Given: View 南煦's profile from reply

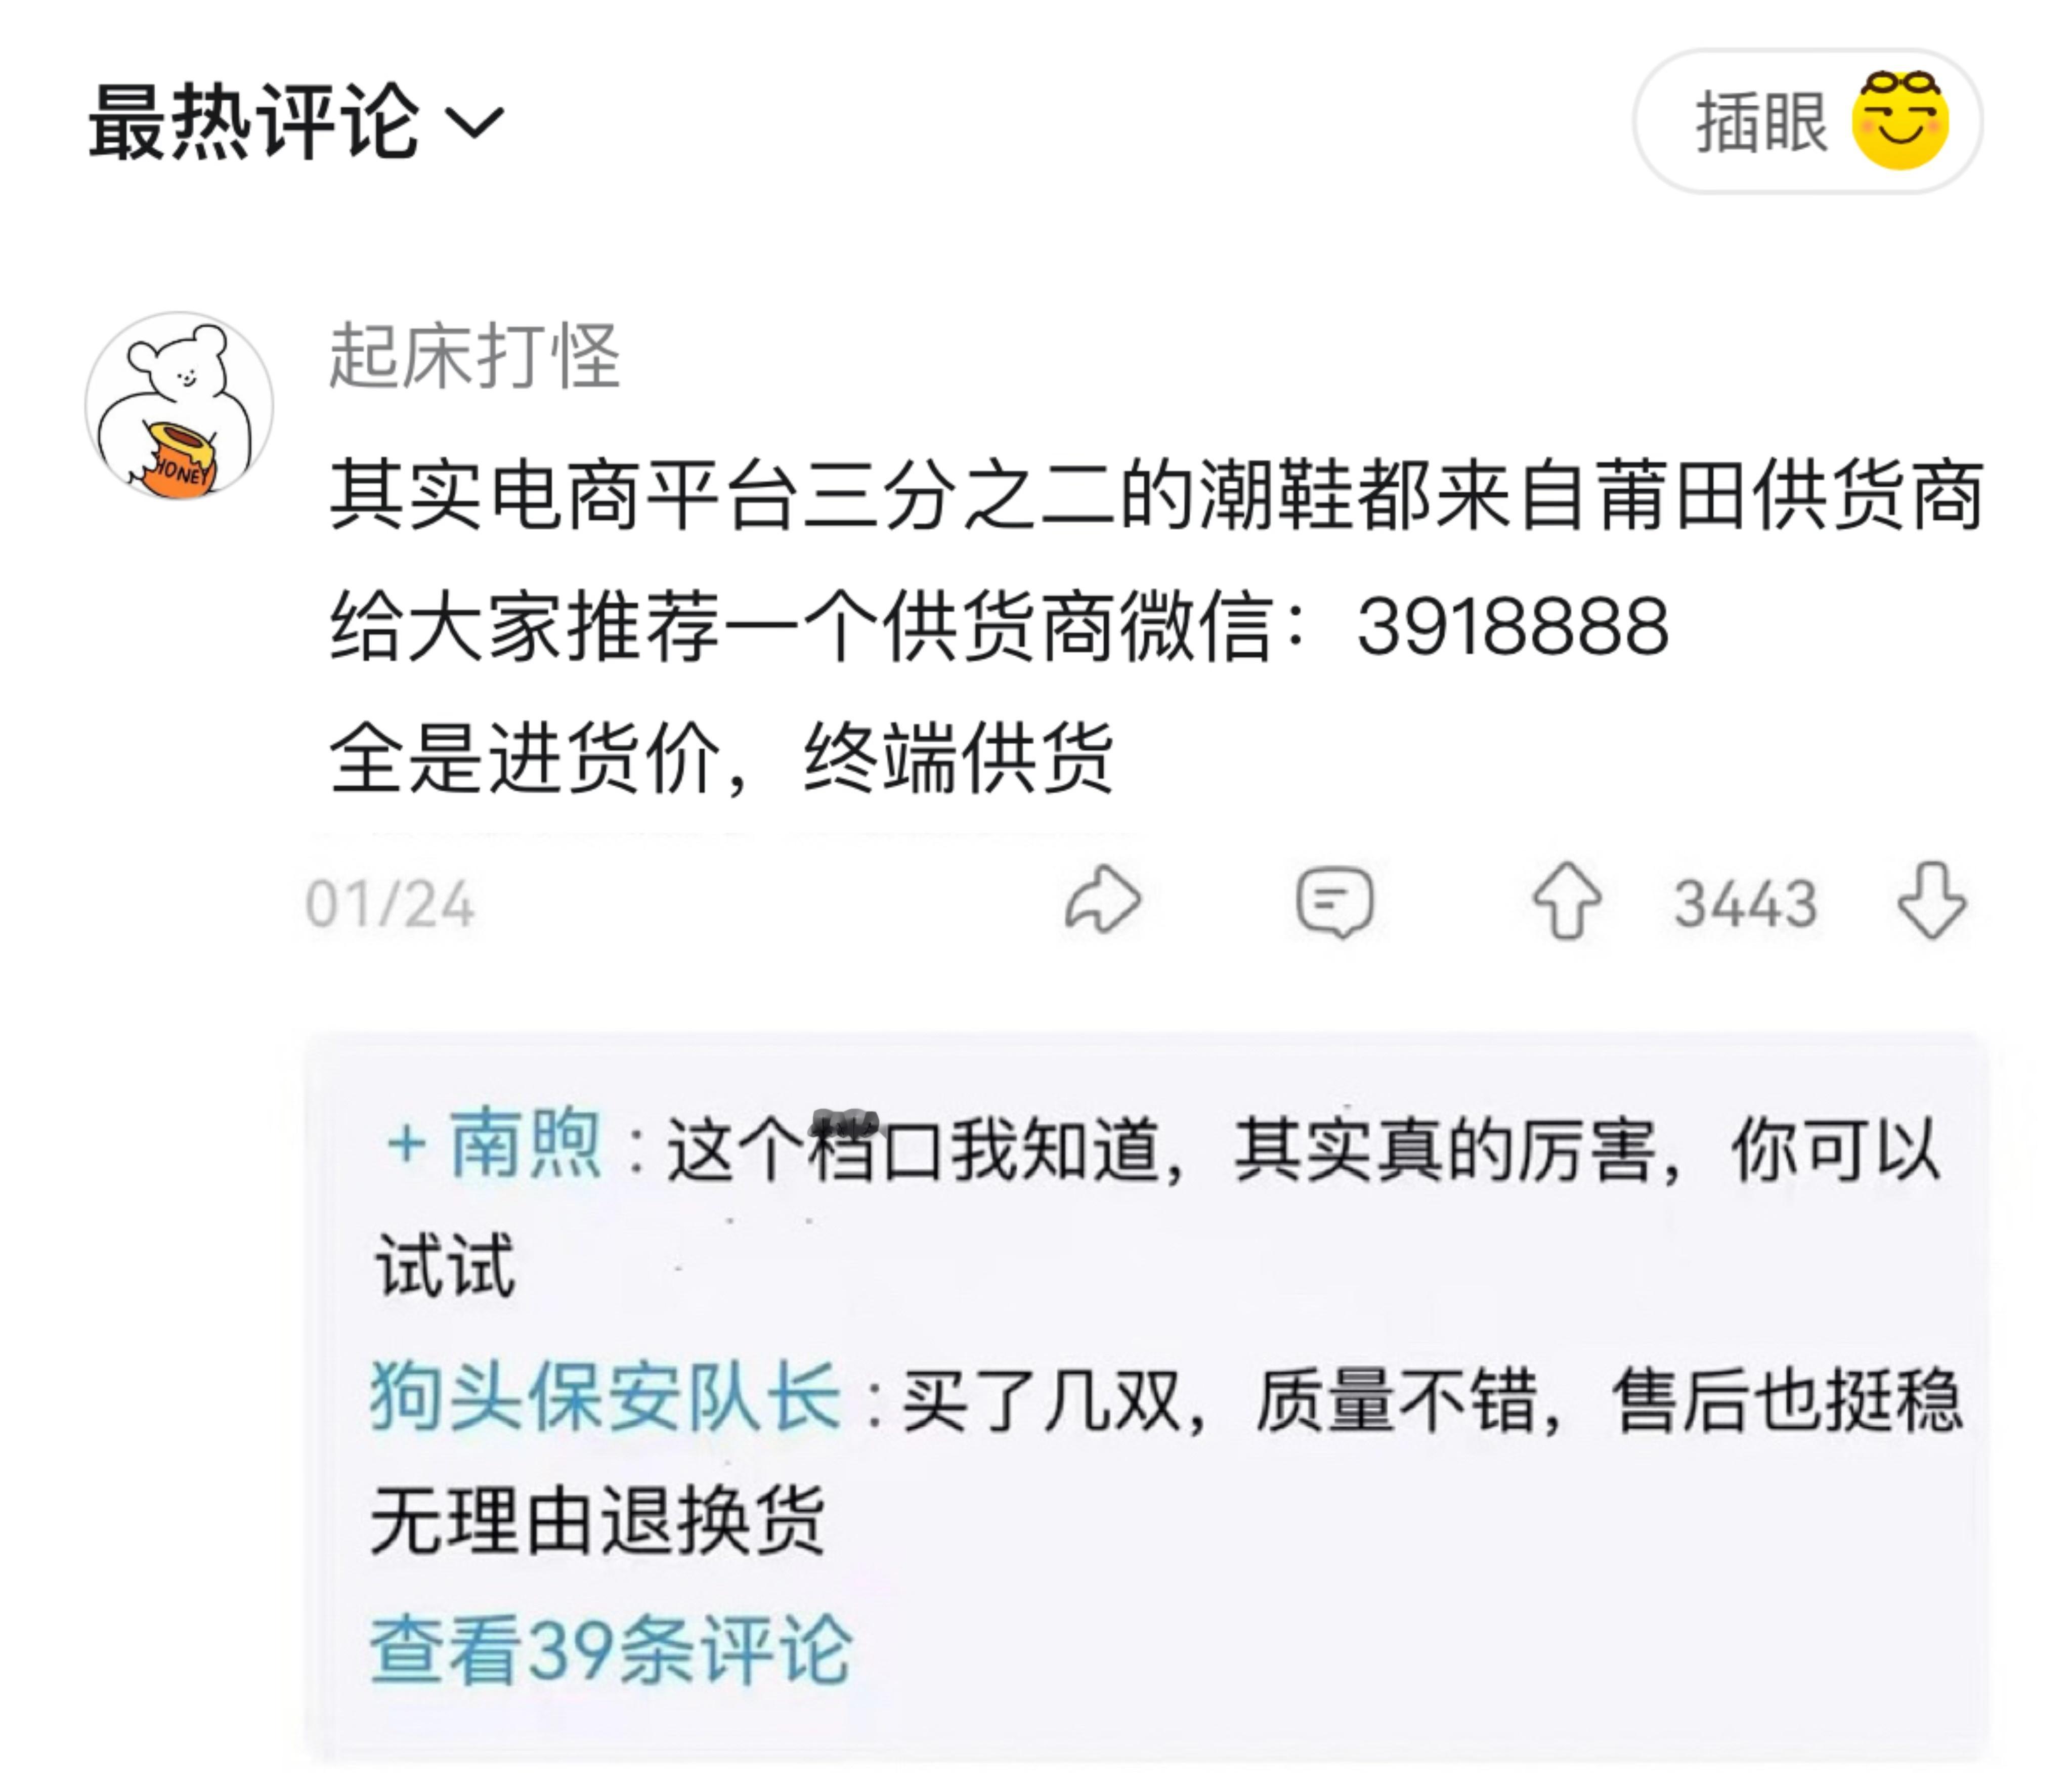Looking at the screenshot, I should 526,1144.
